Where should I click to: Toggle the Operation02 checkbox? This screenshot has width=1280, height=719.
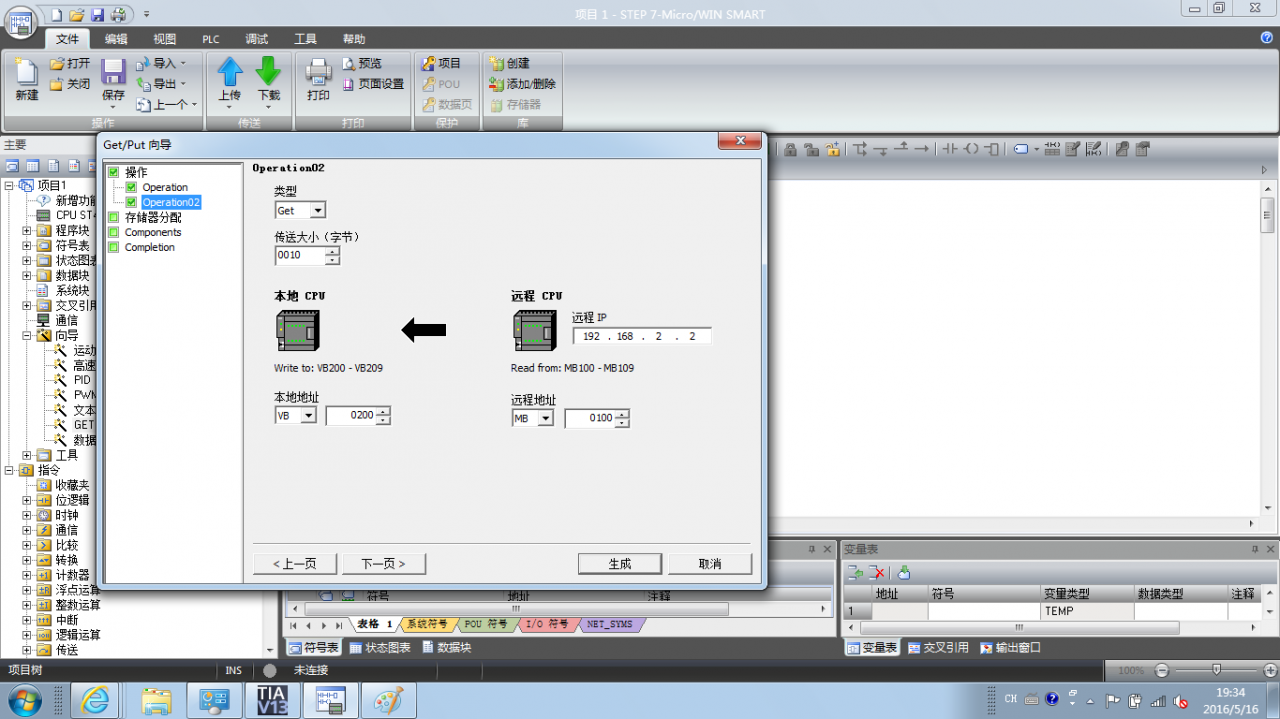pos(131,202)
